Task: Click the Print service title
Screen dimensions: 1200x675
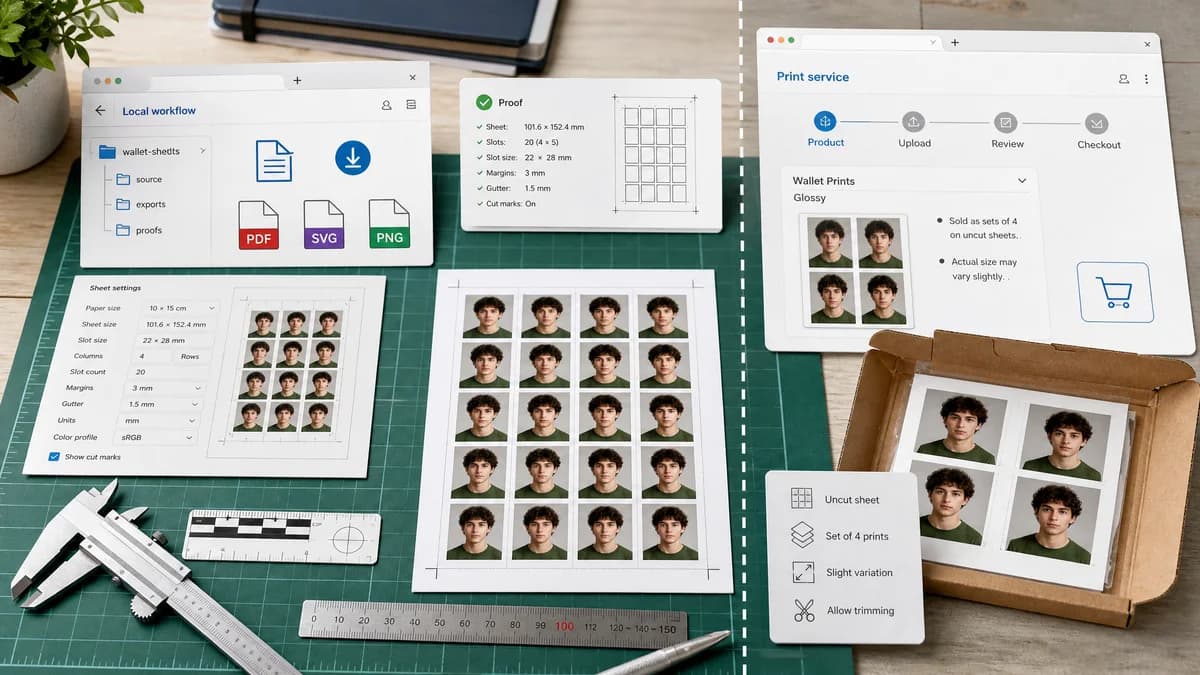Action: click(x=813, y=77)
